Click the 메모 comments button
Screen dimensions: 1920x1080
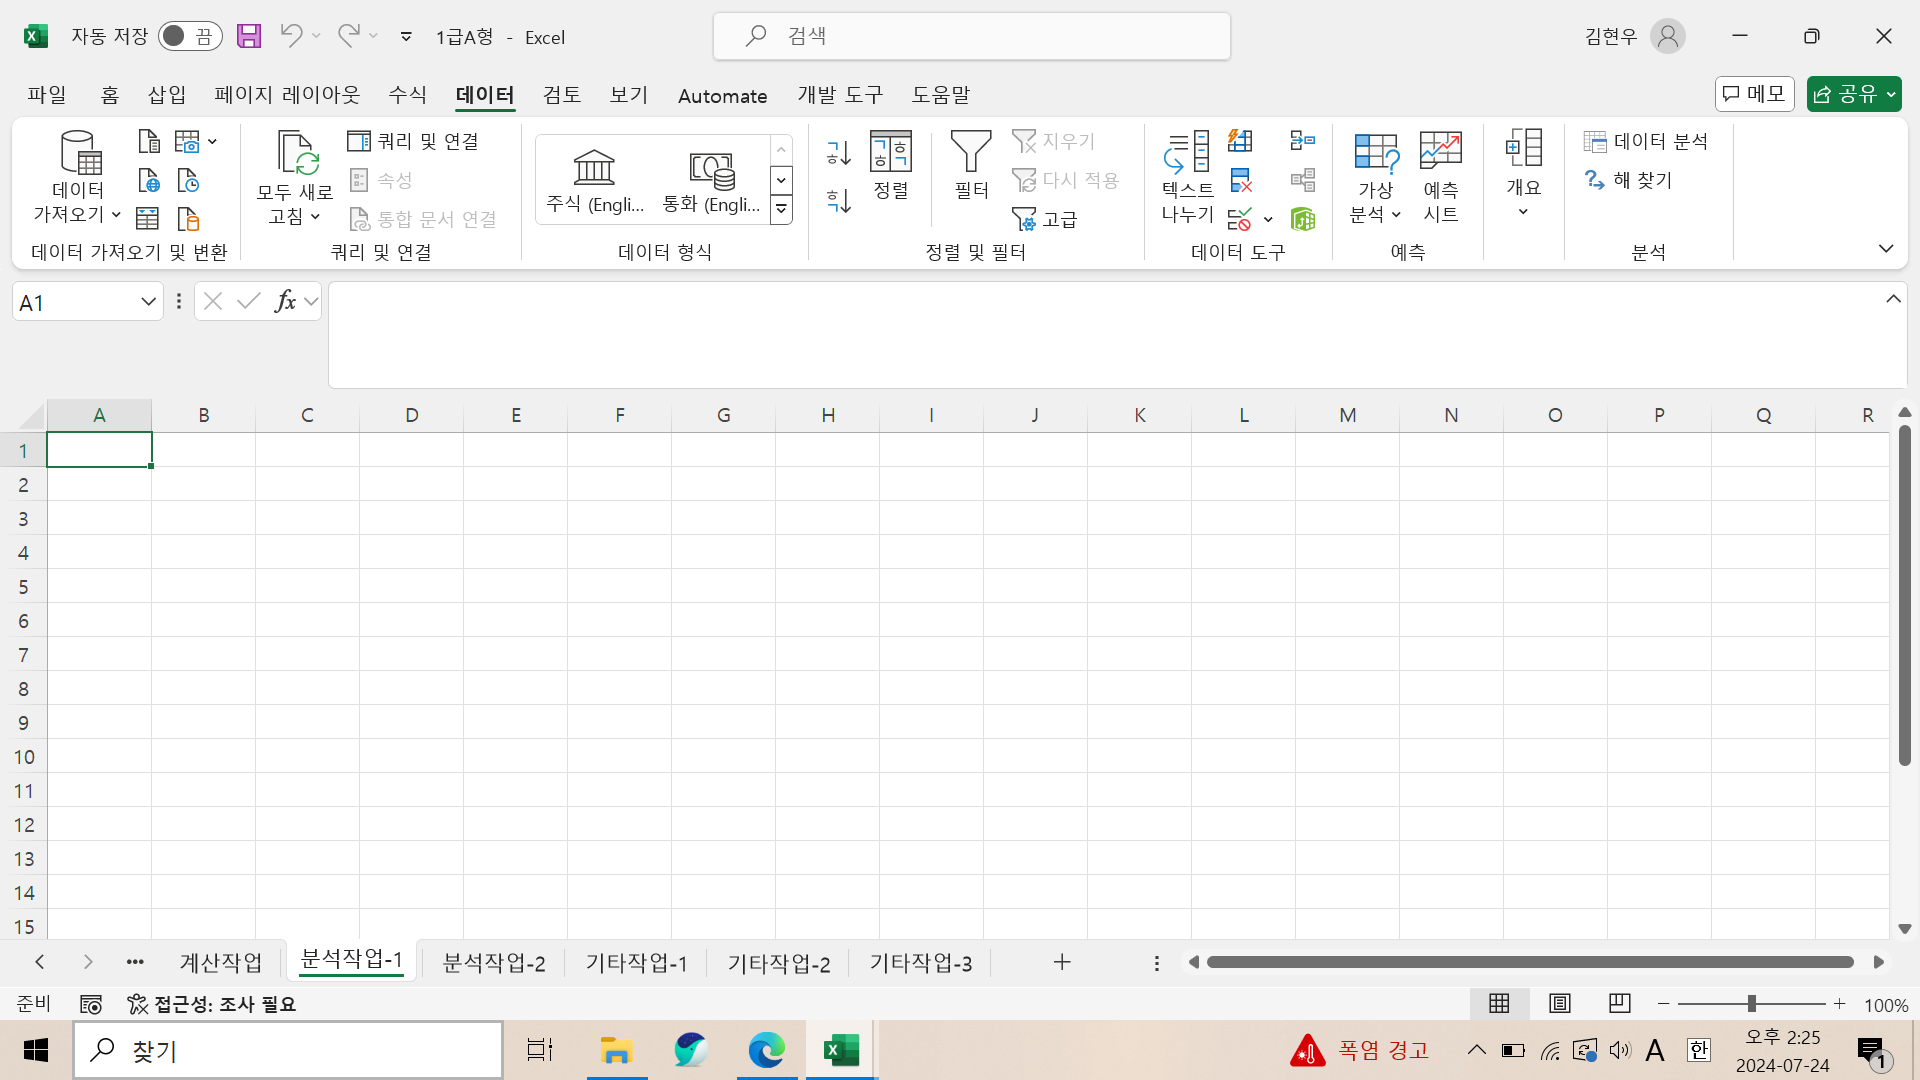click(1754, 94)
